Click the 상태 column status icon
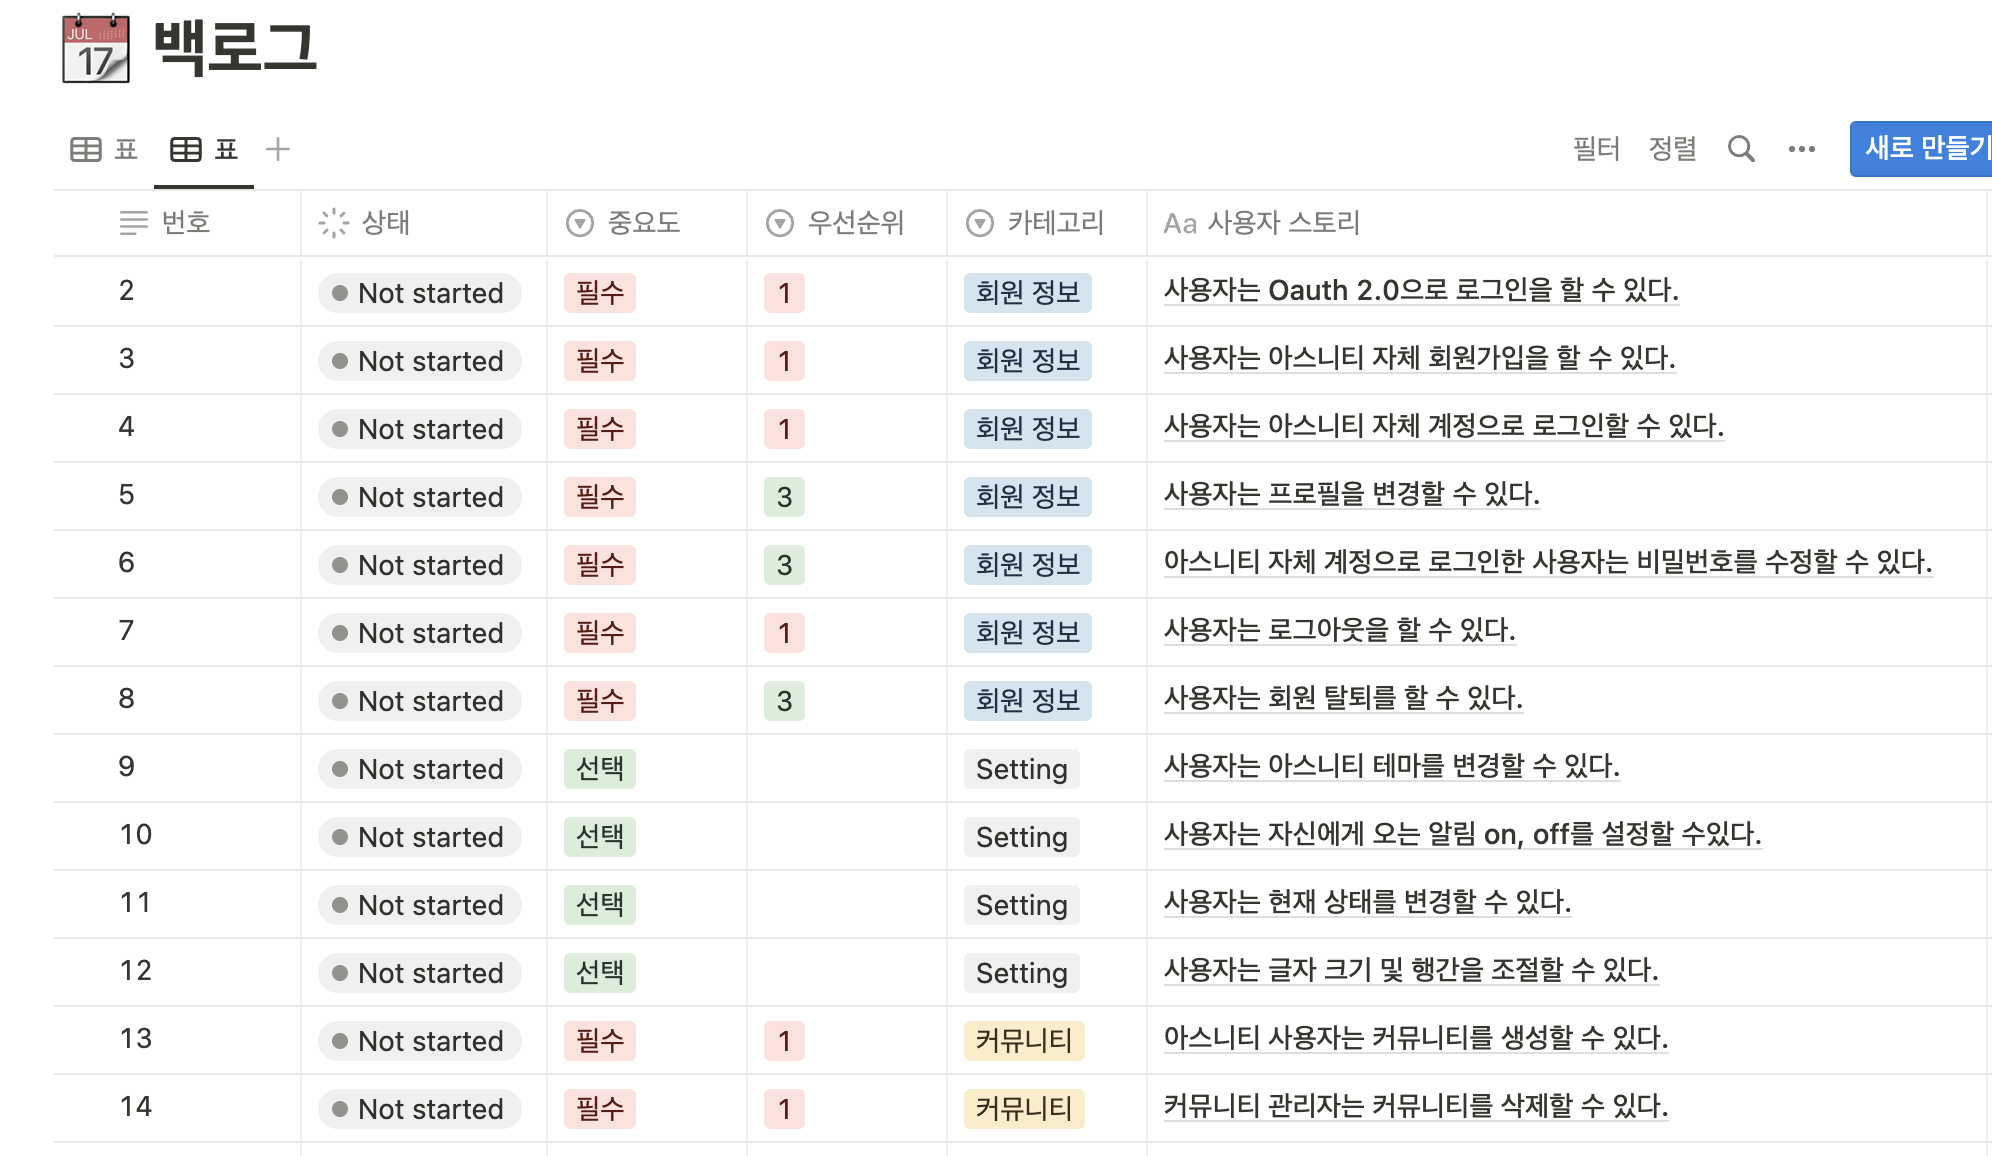This screenshot has width=1992, height=1156. click(333, 222)
